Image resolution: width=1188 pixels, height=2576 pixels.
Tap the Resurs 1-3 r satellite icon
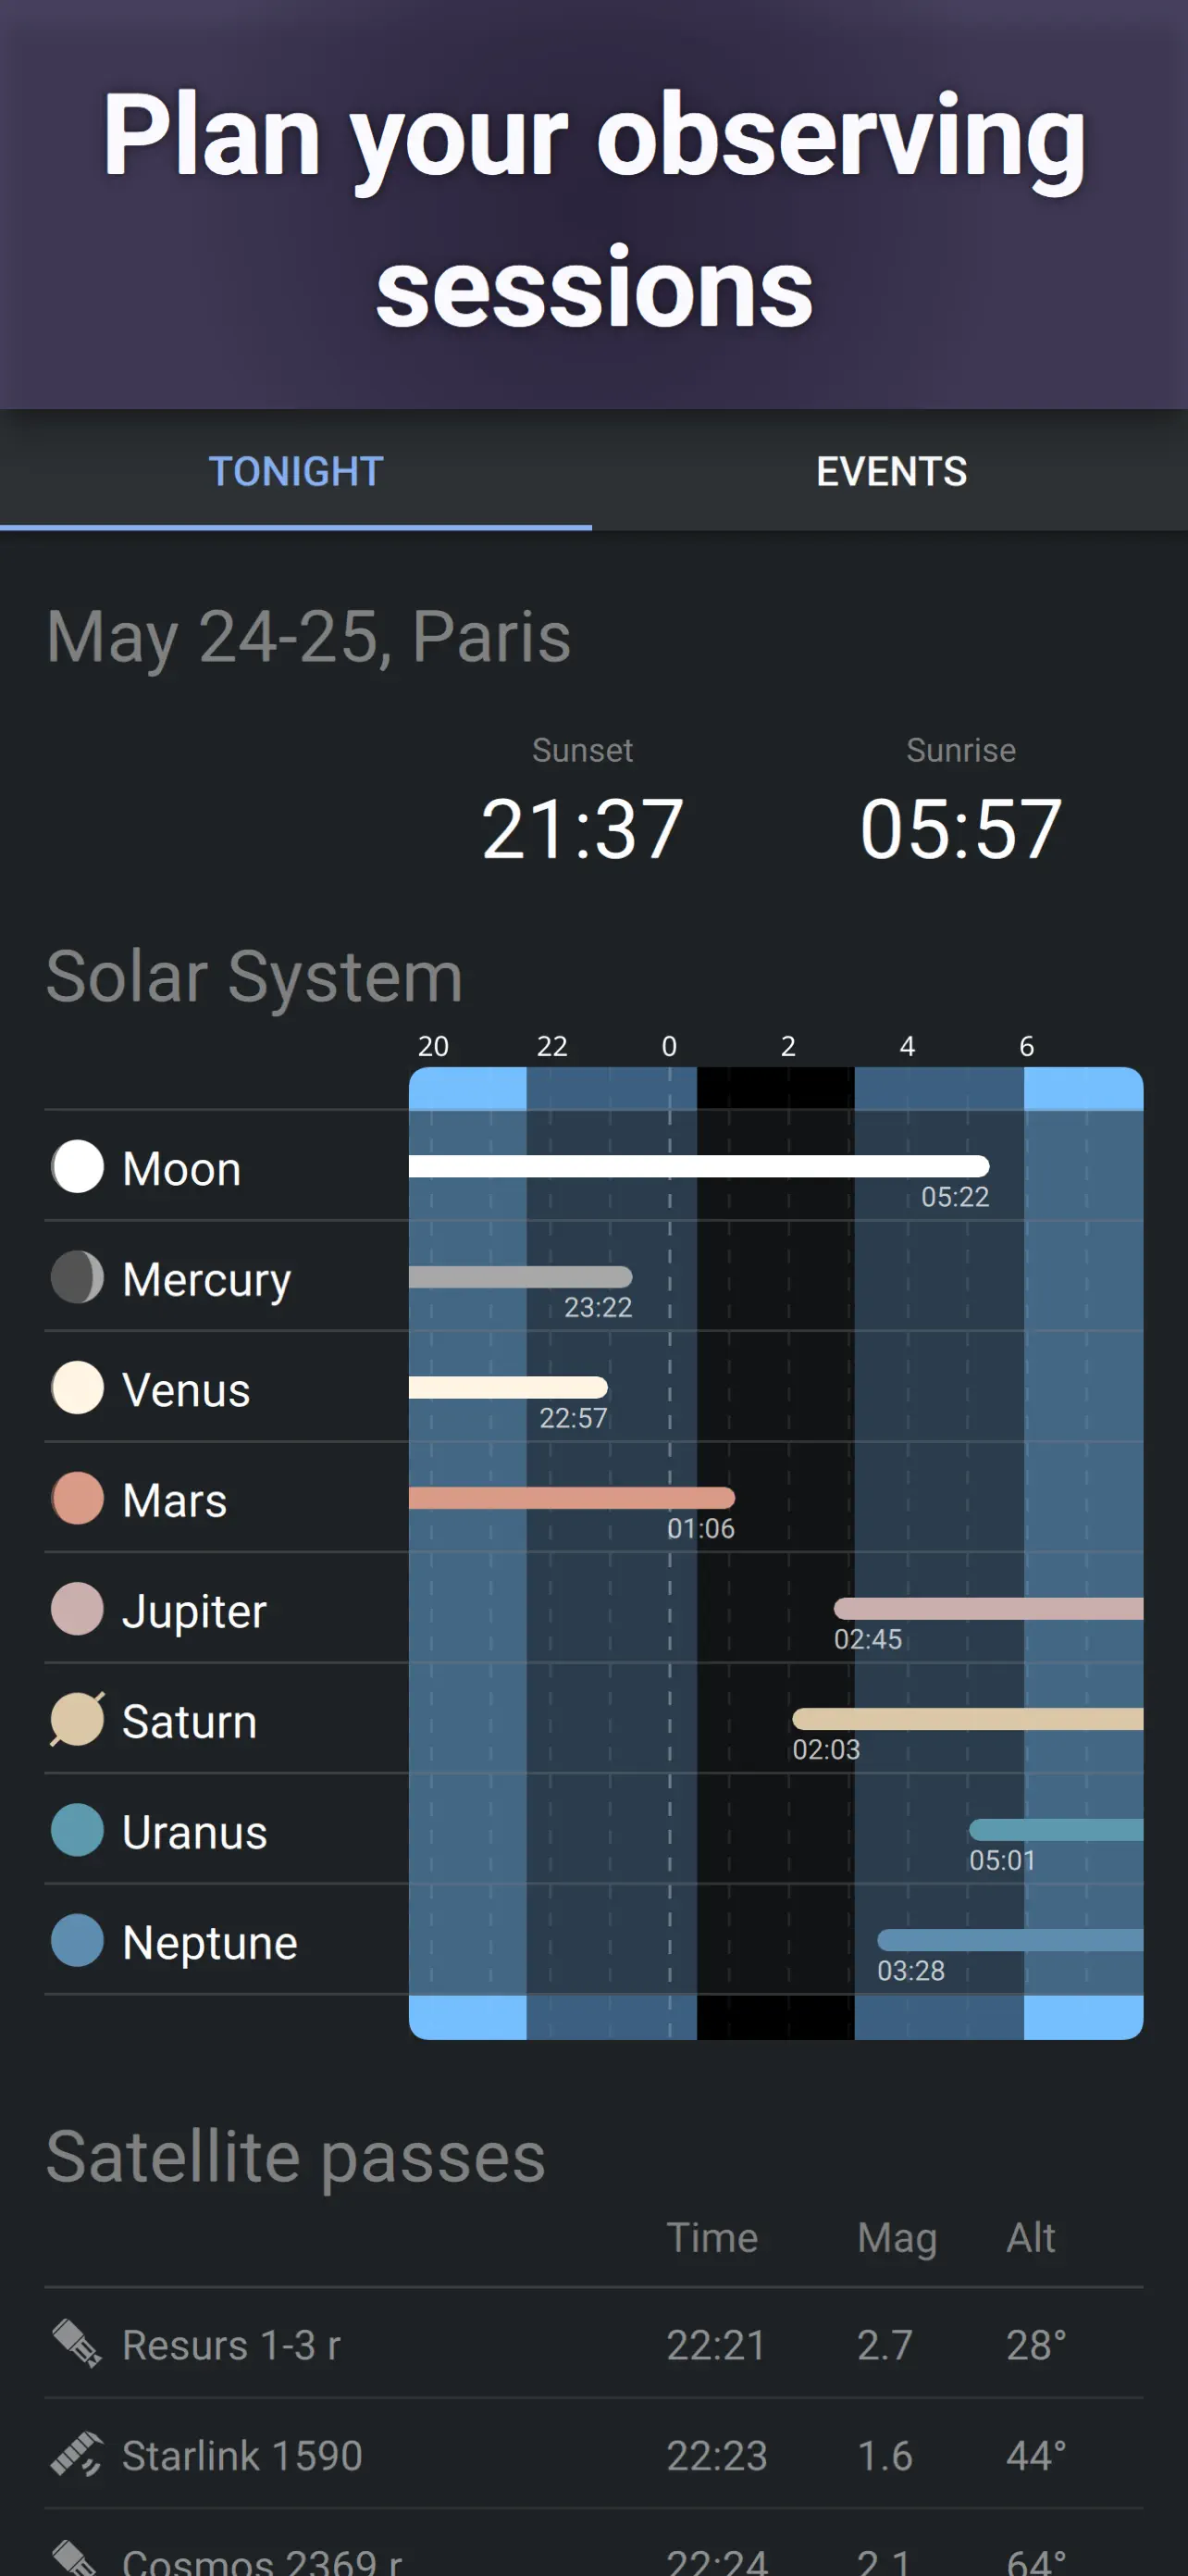77,2344
